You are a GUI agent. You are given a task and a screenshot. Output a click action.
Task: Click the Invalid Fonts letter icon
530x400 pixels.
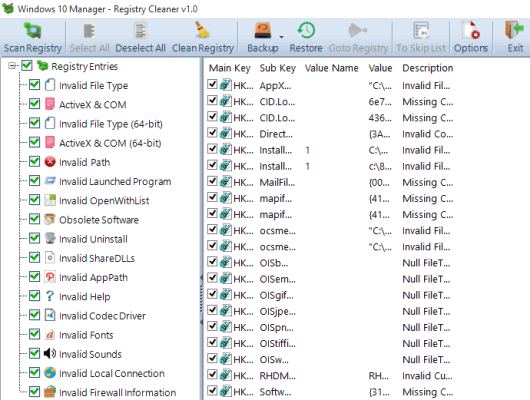(x=50, y=334)
